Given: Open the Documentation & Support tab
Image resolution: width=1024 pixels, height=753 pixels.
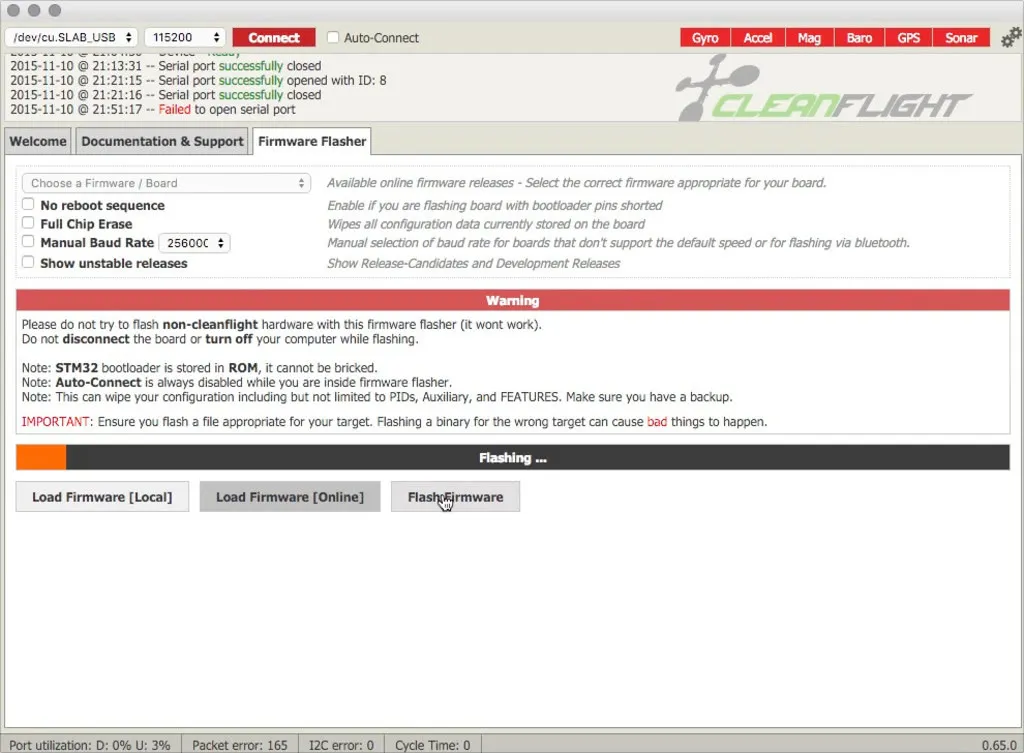Looking at the screenshot, I should pyautogui.click(x=162, y=141).
